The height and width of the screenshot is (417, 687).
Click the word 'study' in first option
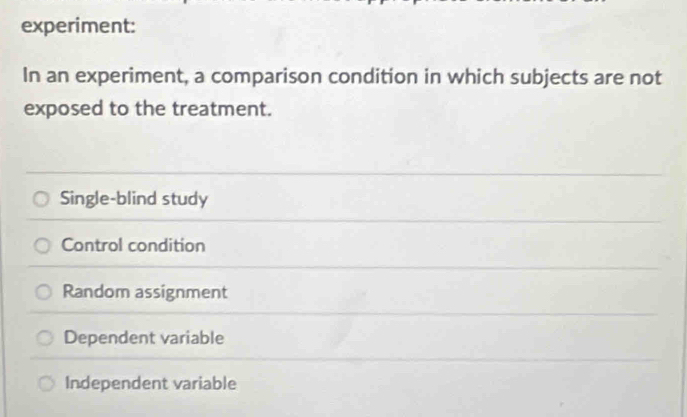(x=185, y=199)
